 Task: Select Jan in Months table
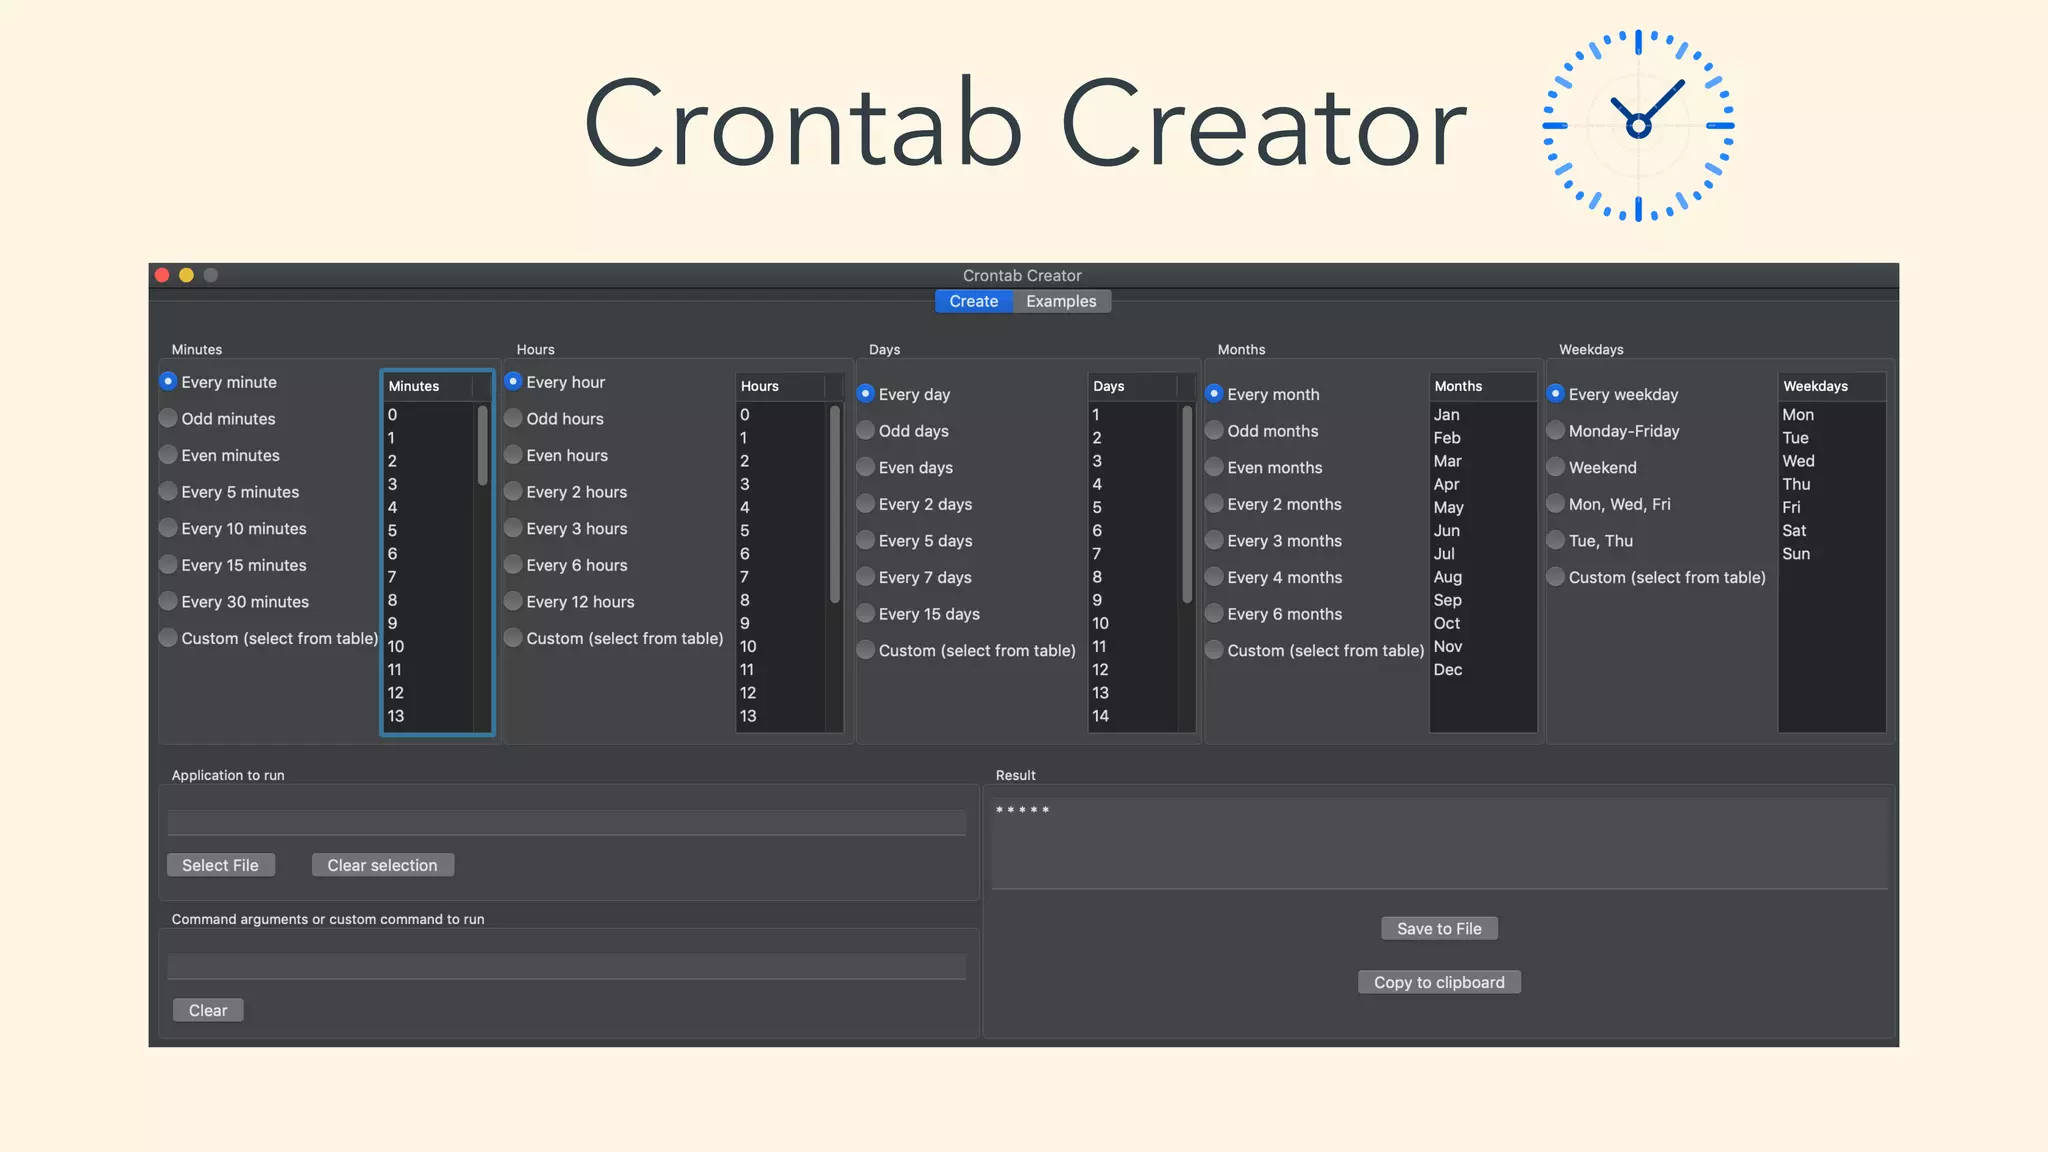tap(1483, 414)
